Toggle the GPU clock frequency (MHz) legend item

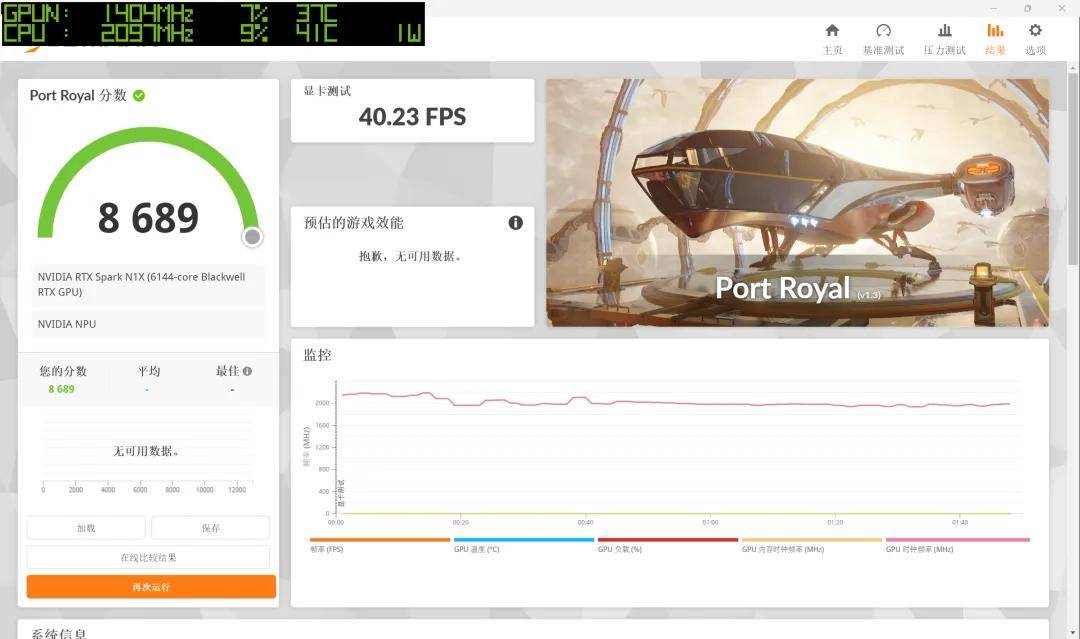[957, 545]
